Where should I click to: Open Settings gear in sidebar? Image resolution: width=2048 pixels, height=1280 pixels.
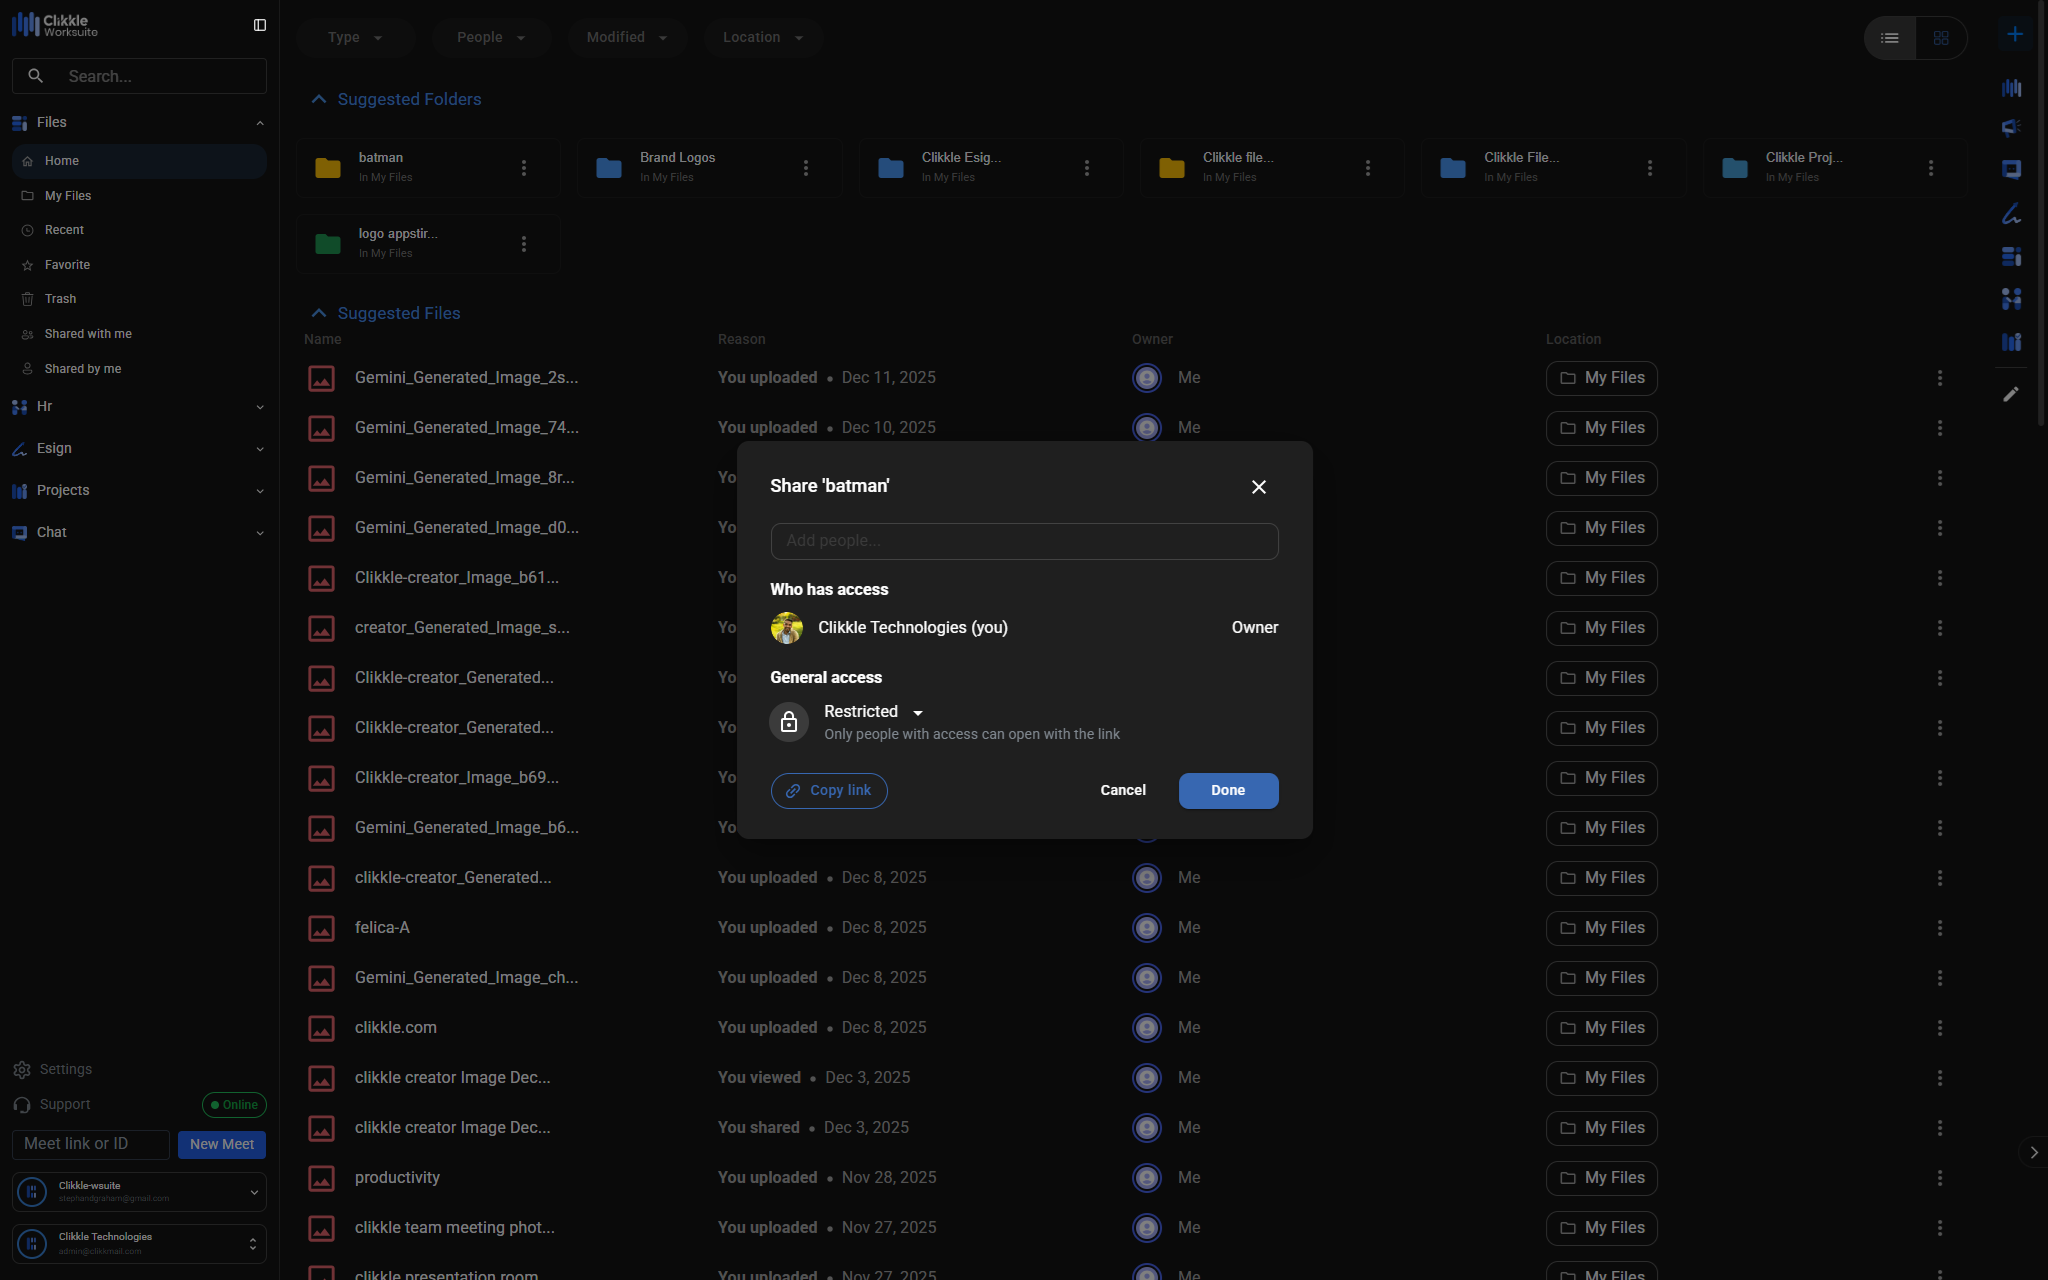(23, 1070)
